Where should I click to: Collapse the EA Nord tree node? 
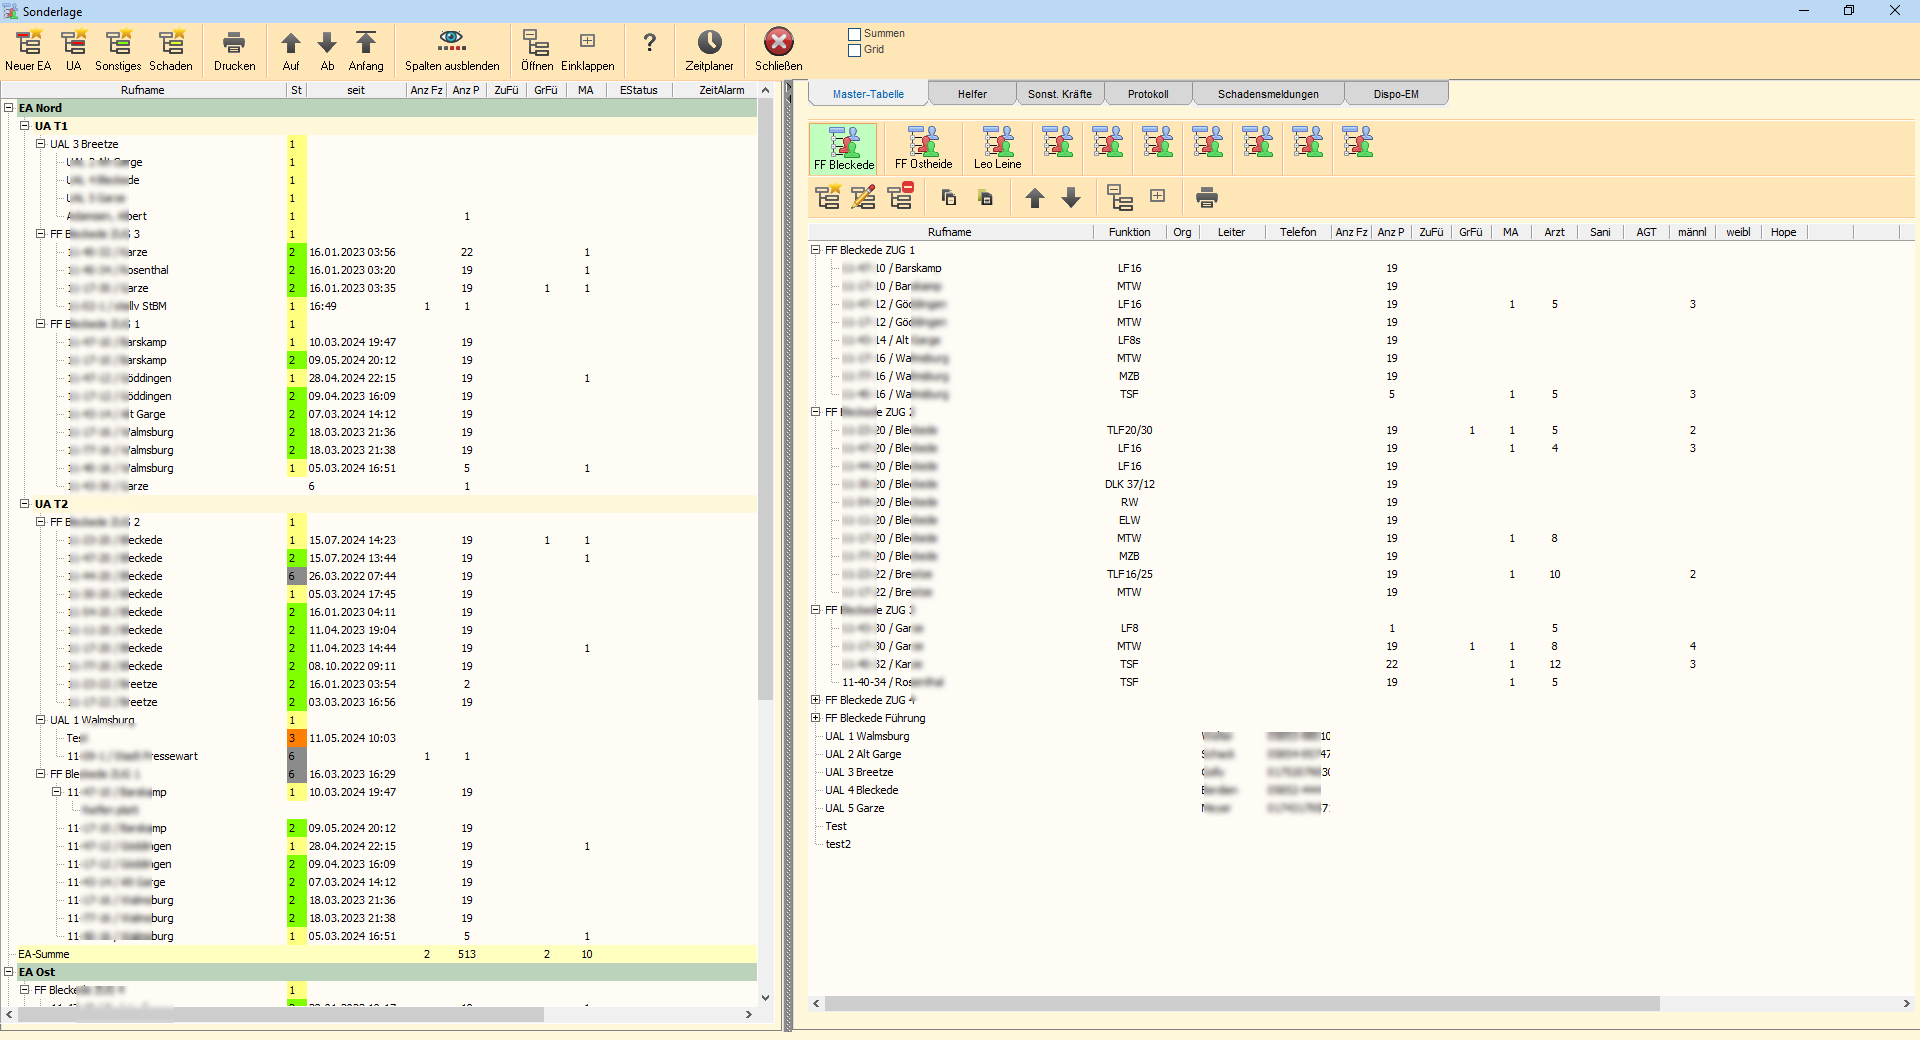[9, 108]
